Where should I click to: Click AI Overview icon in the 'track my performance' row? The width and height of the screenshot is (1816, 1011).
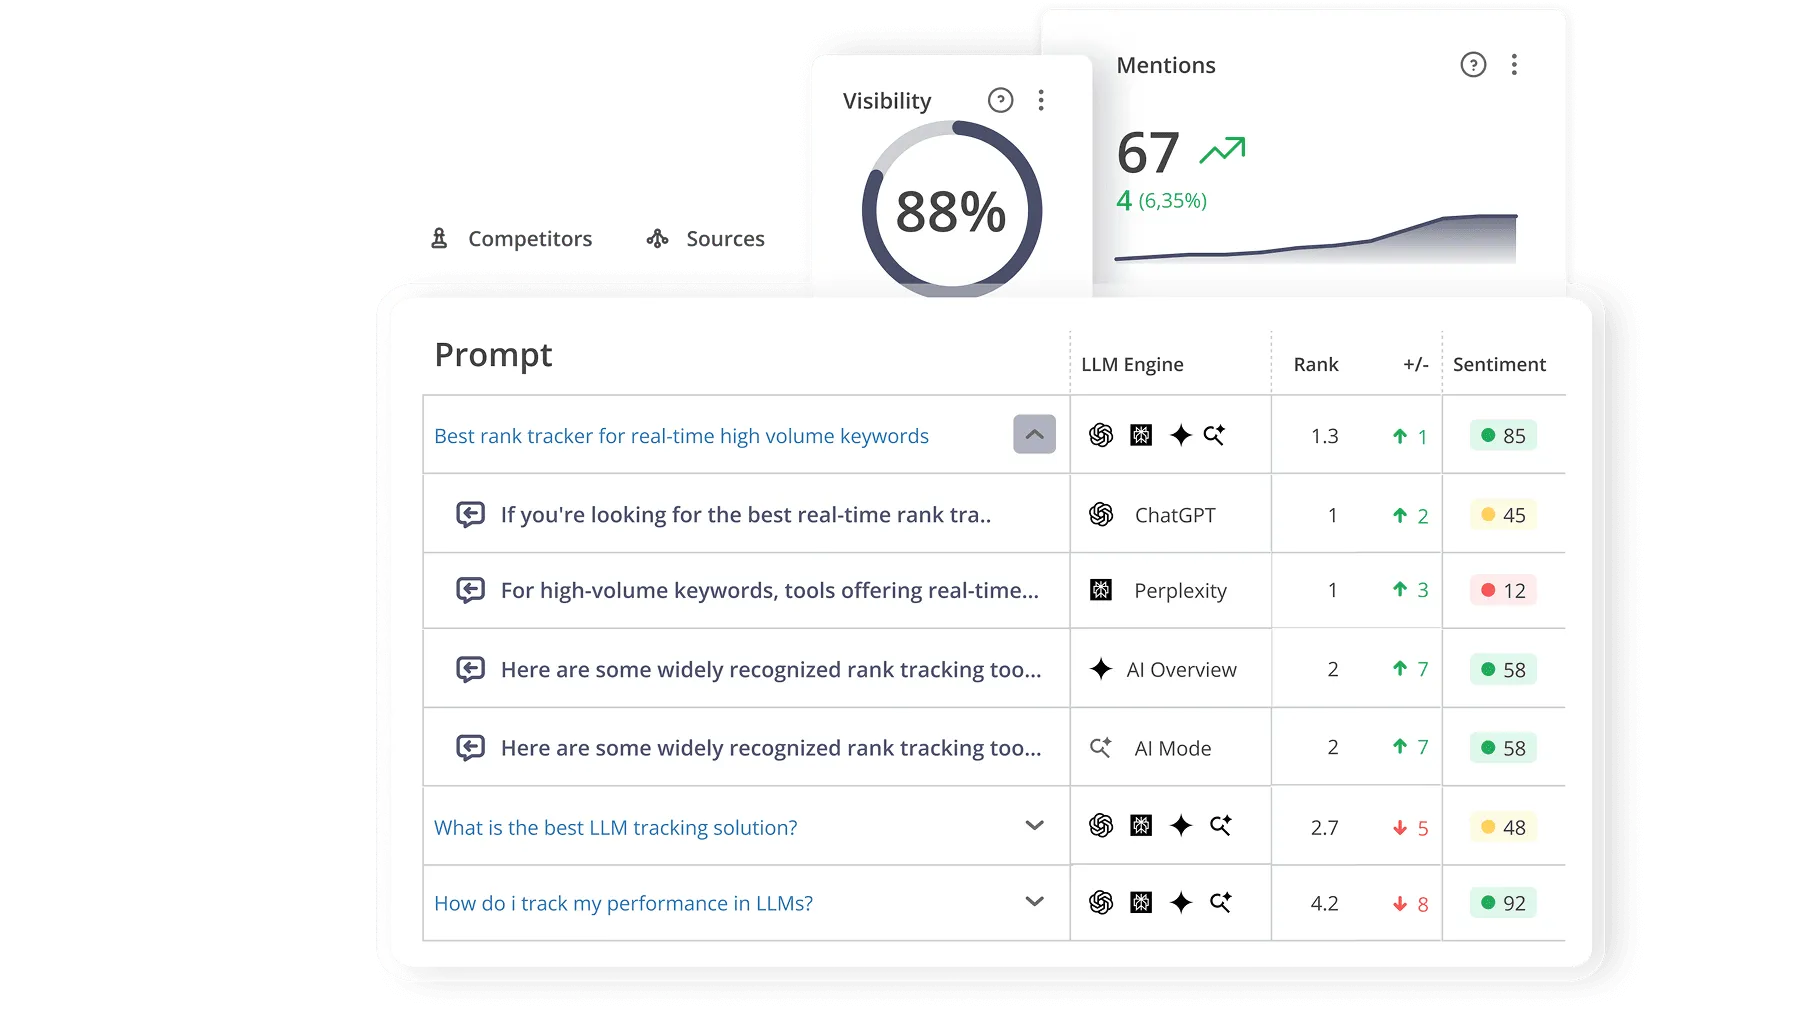pyautogui.click(x=1181, y=902)
